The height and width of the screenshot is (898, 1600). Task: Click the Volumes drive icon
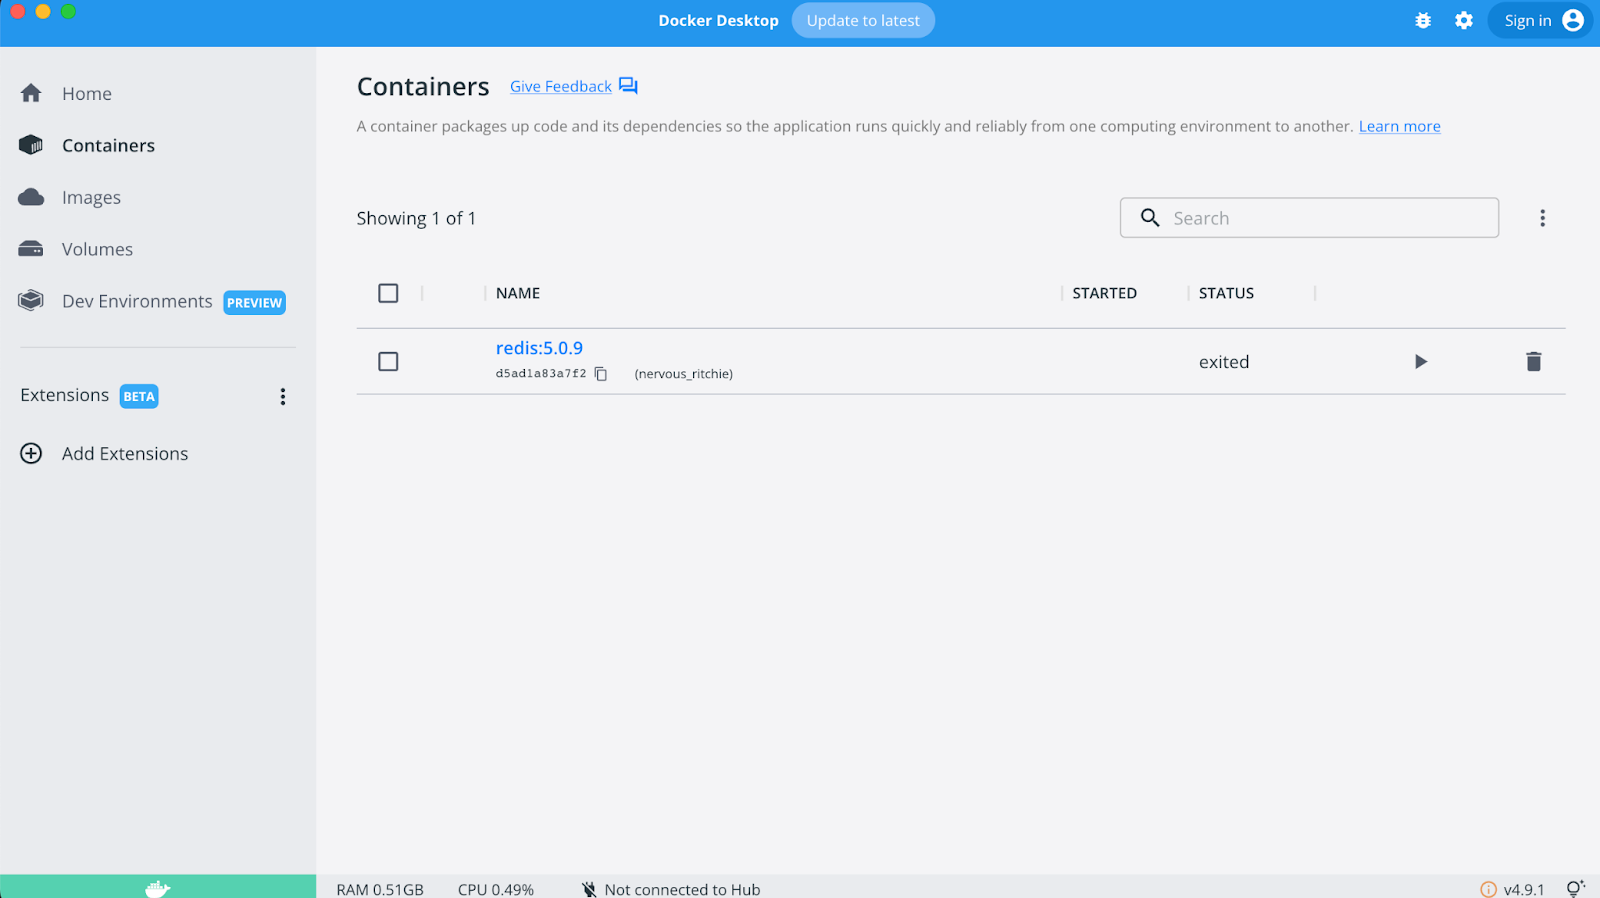click(x=31, y=249)
